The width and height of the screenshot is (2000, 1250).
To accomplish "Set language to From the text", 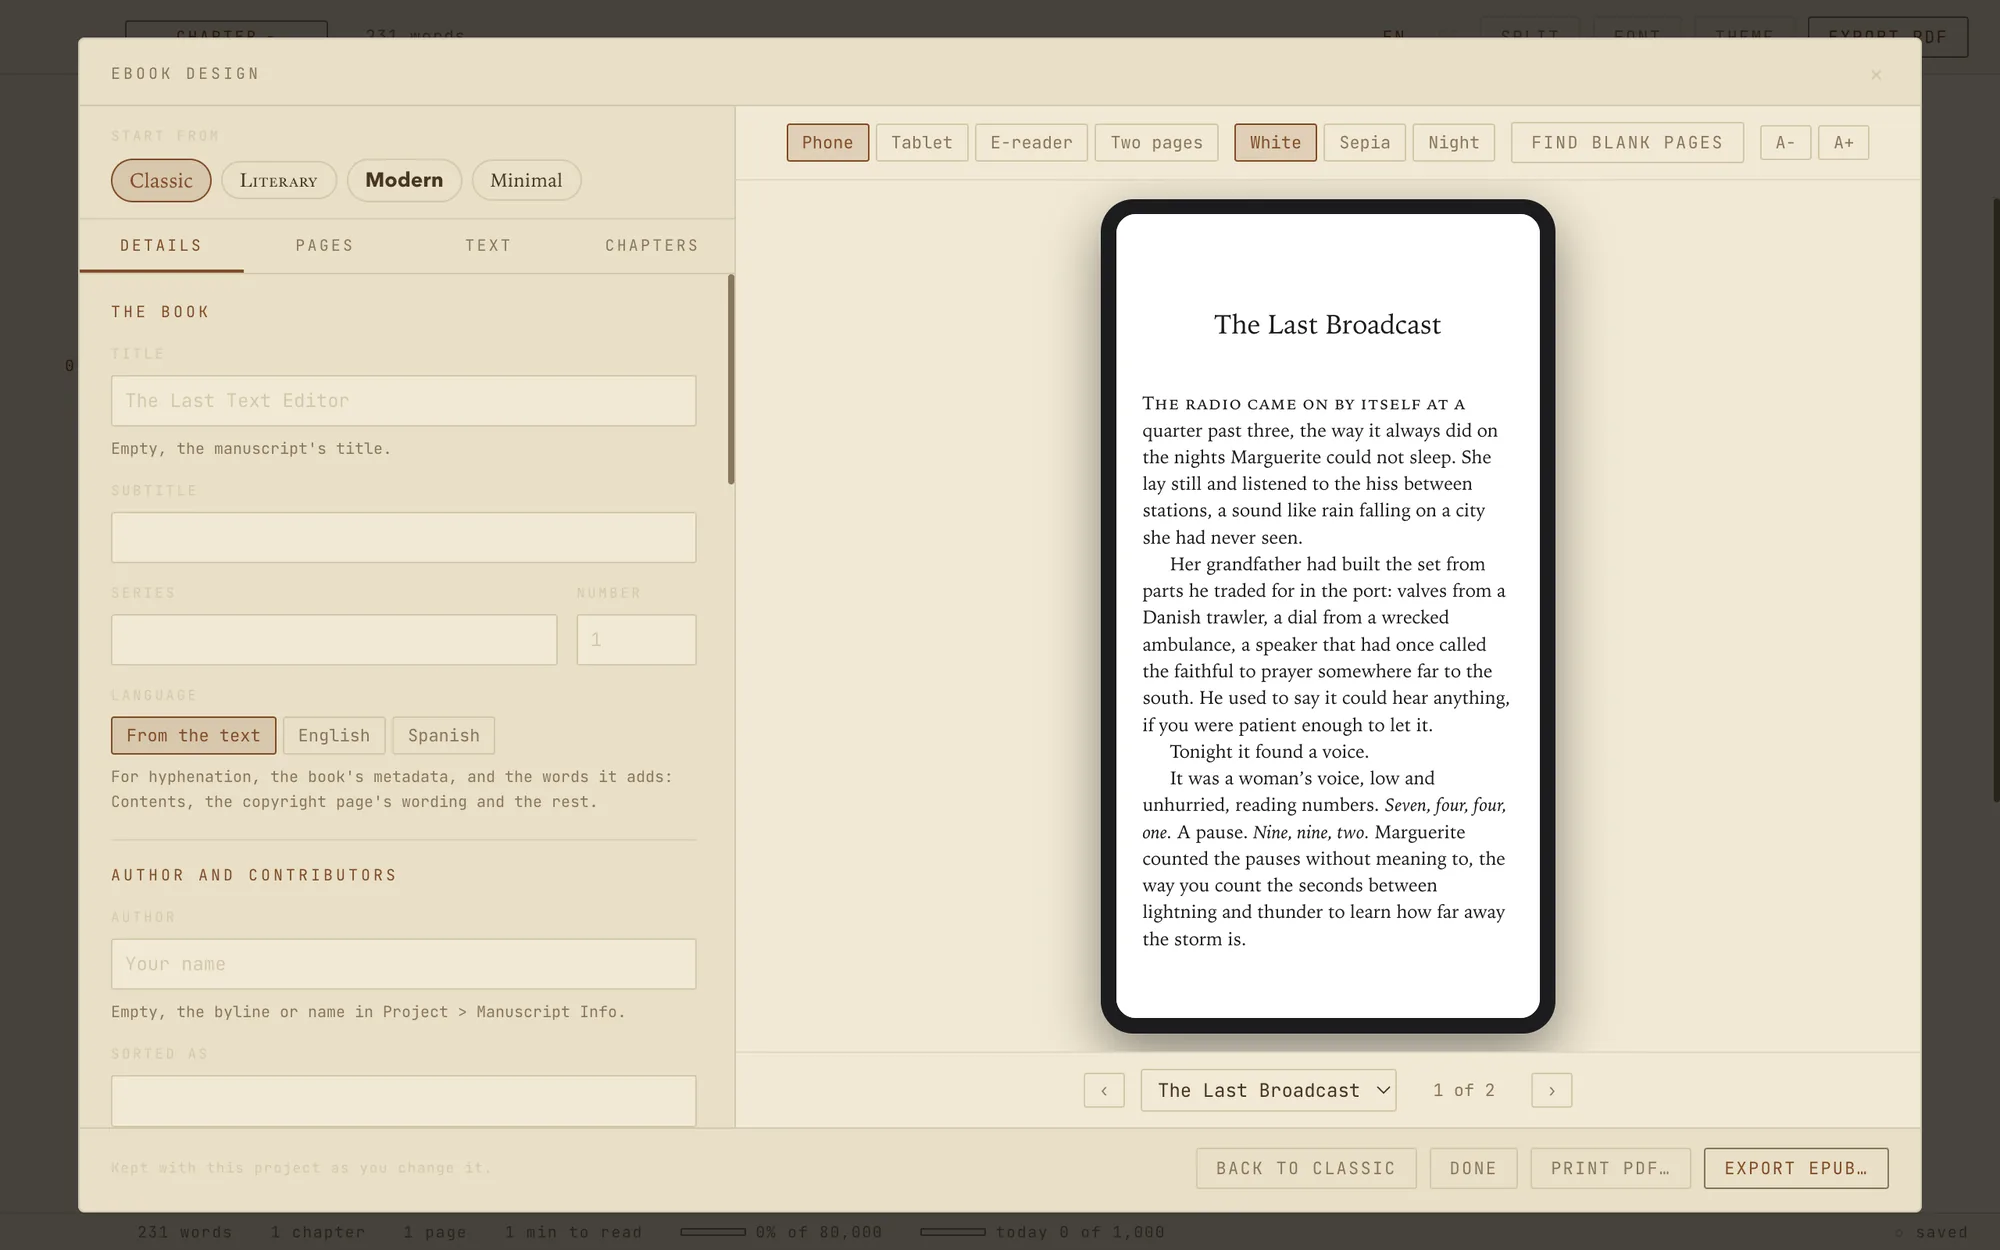I will coord(193,736).
